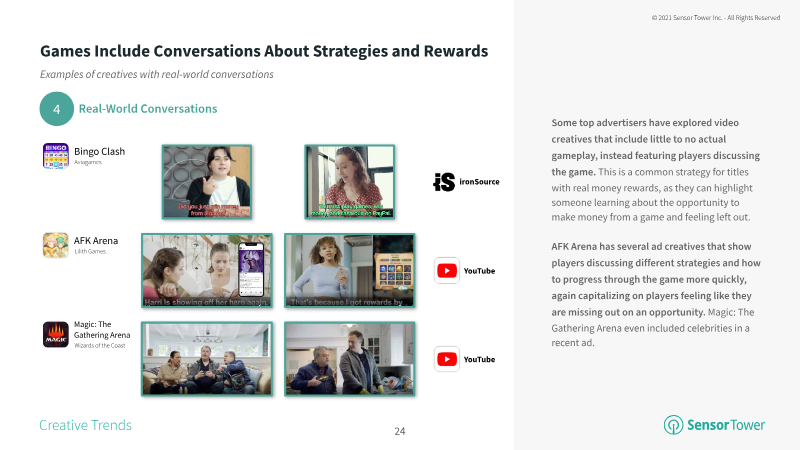Open AFK Arena thumbnail mentioning rewards

(349, 270)
